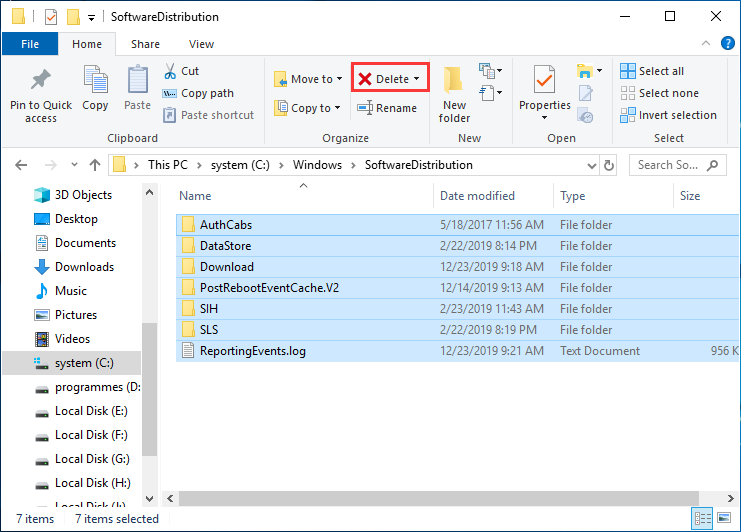Switch to the View ribbon tab
The height and width of the screenshot is (532, 741).
pos(201,44)
